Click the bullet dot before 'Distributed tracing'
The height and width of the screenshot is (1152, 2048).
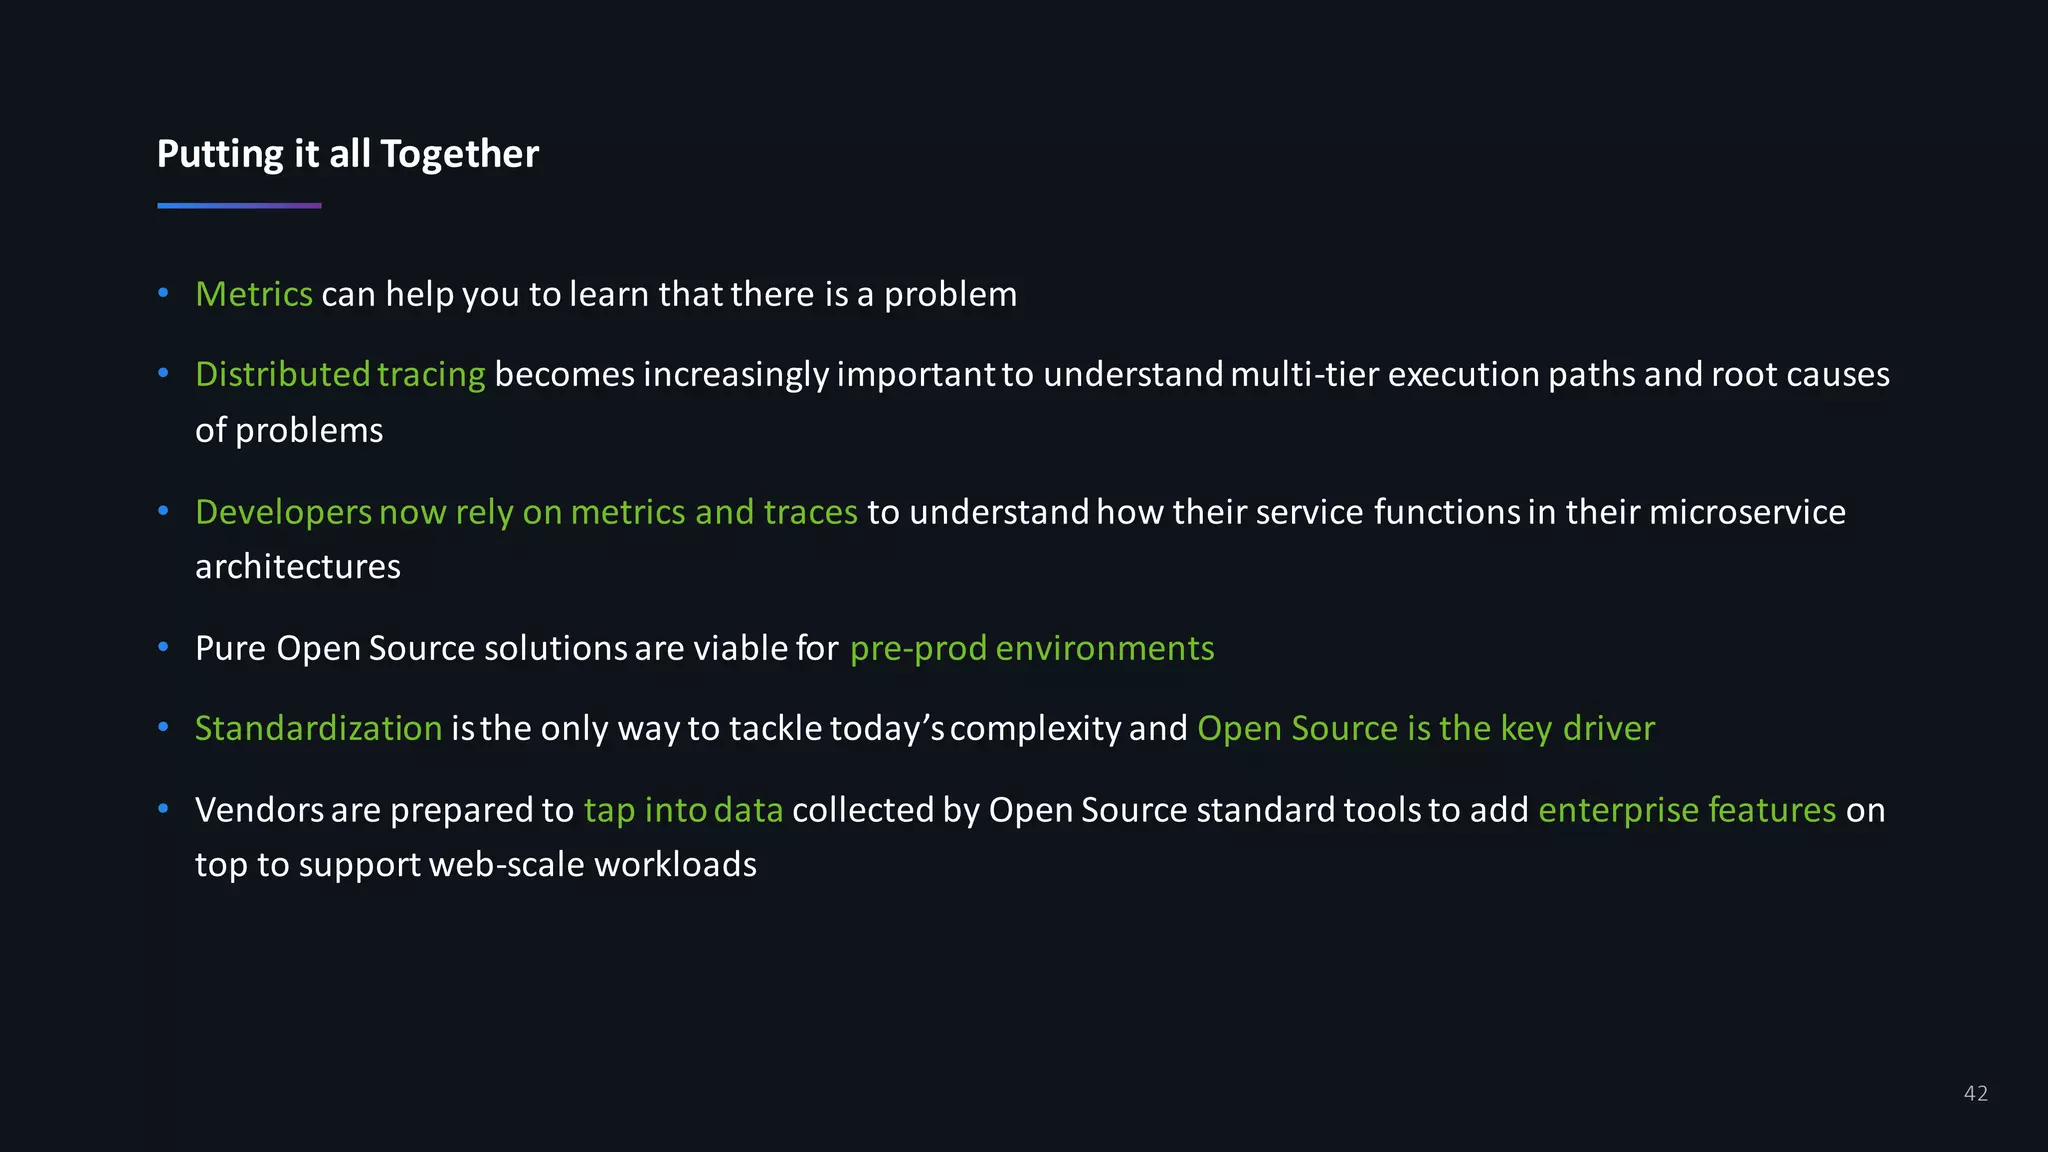click(163, 373)
